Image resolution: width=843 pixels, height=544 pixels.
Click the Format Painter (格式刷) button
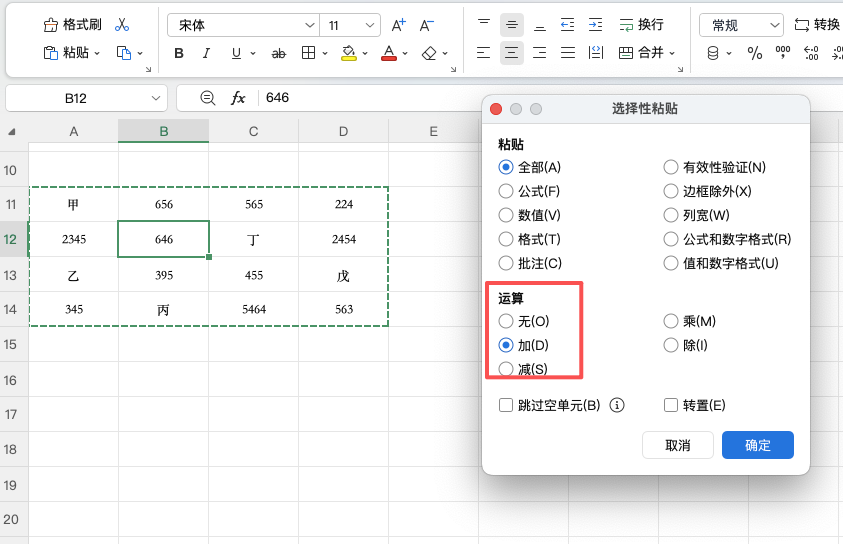coord(73,25)
